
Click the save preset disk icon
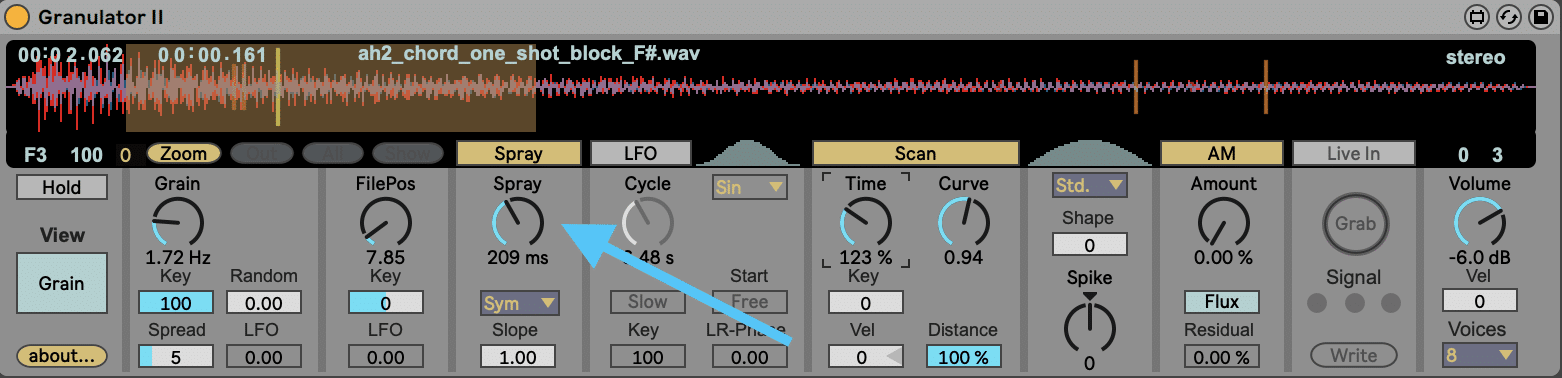pyautogui.click(x=1541, y=17)
